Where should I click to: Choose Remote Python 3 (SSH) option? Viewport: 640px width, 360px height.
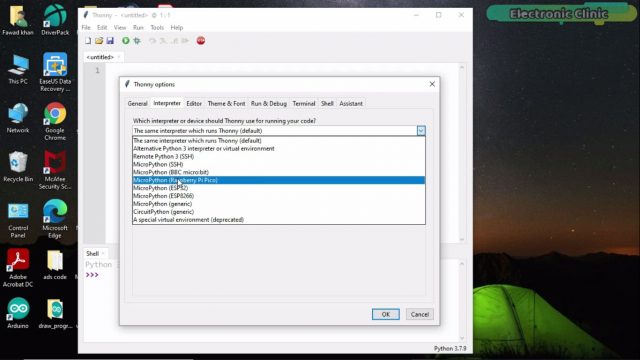[x=279, y=156]
